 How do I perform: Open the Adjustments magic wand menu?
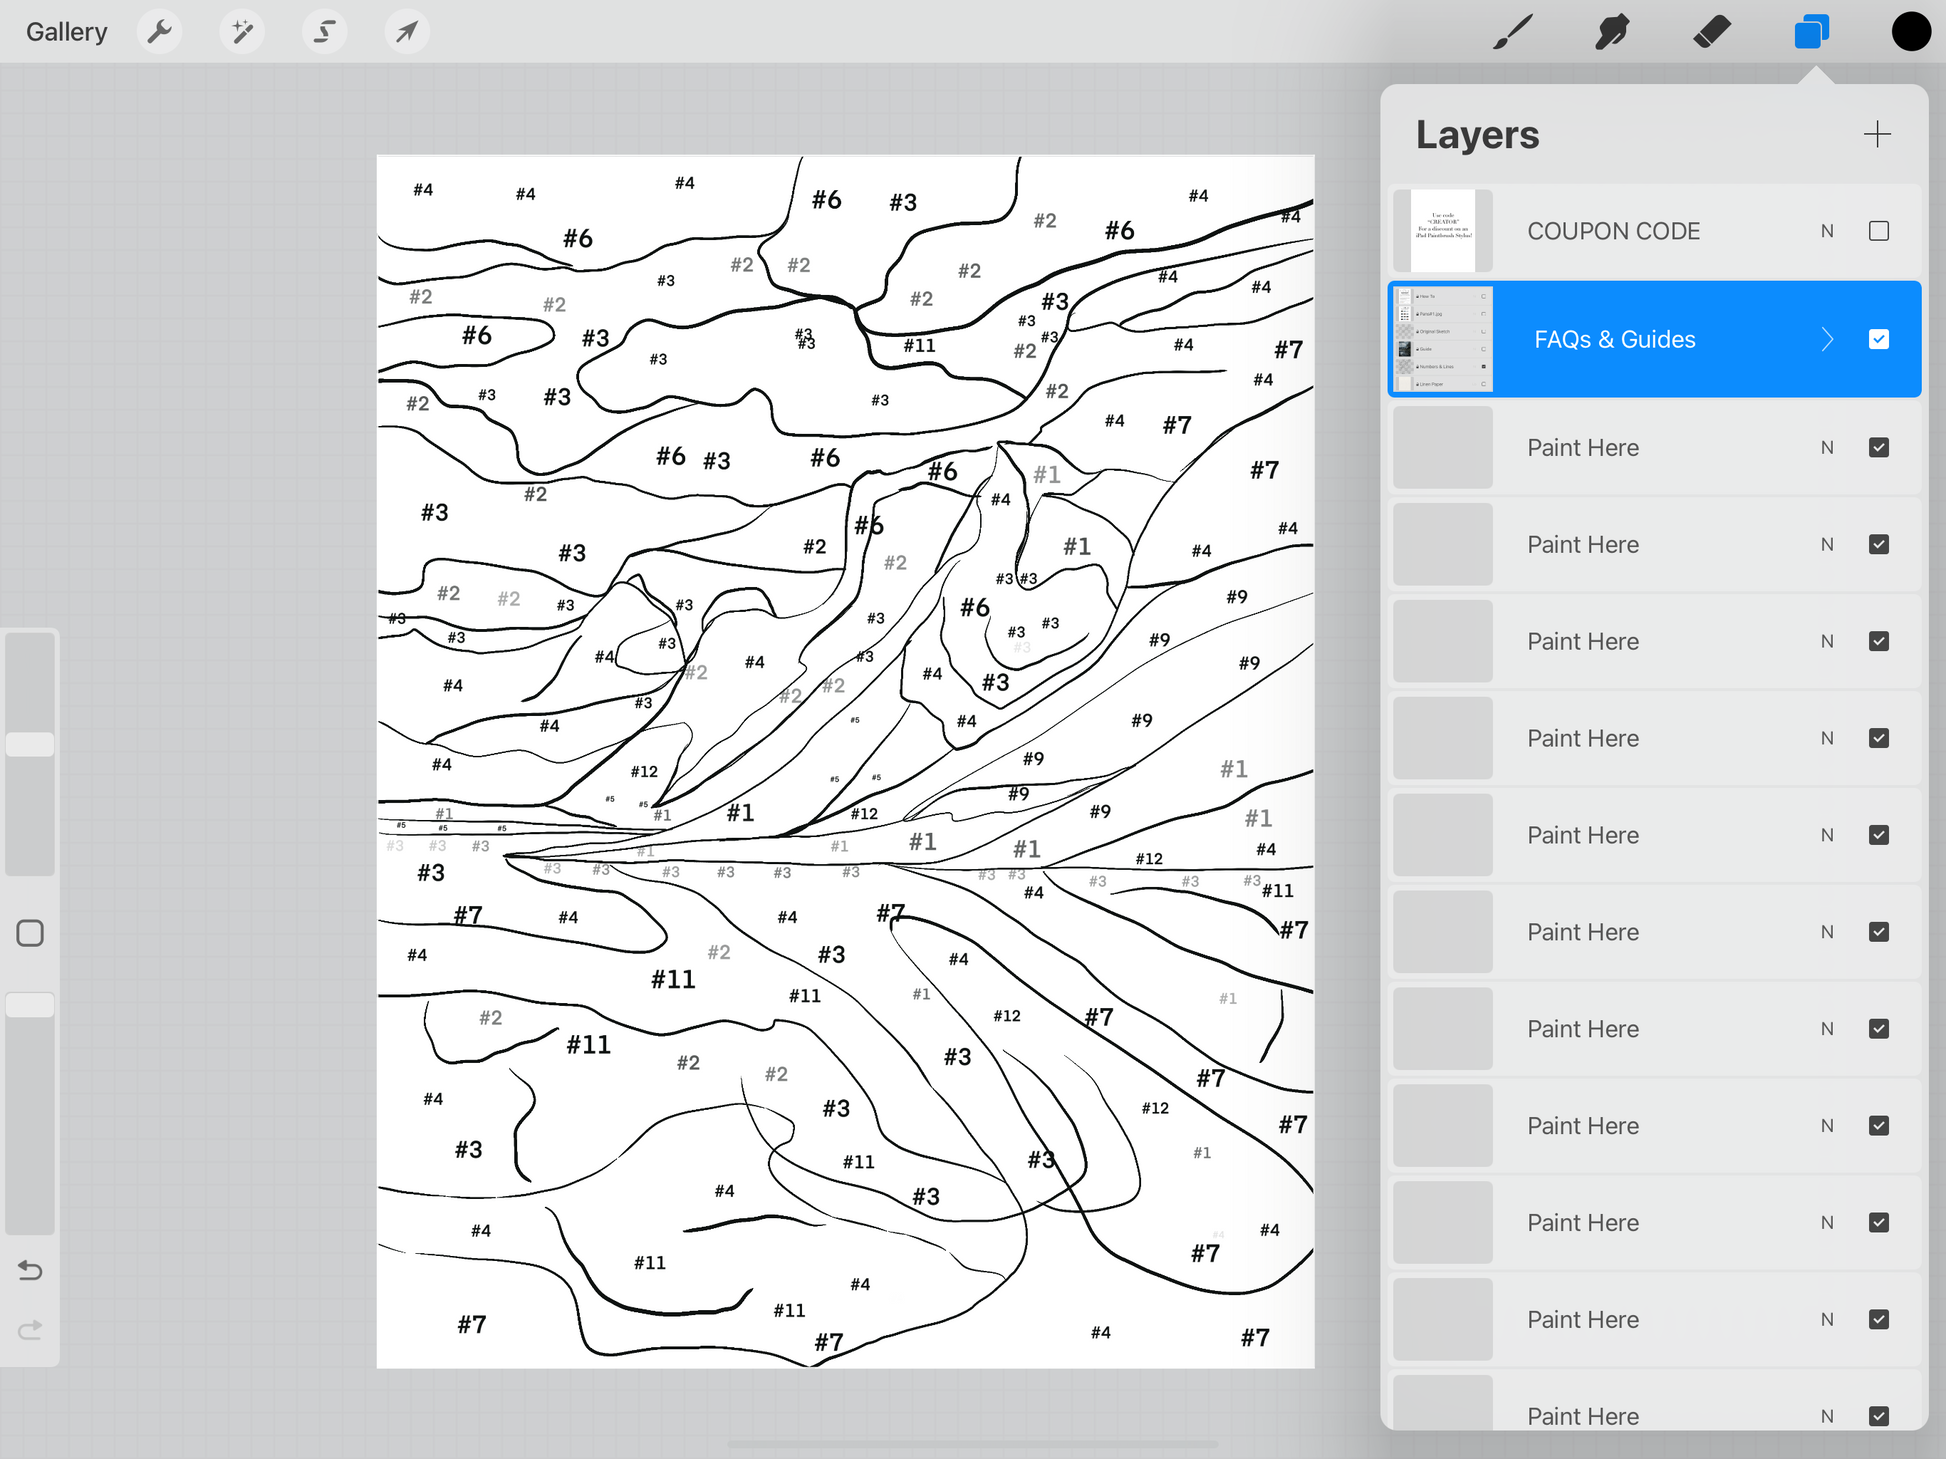coord(242,32)
